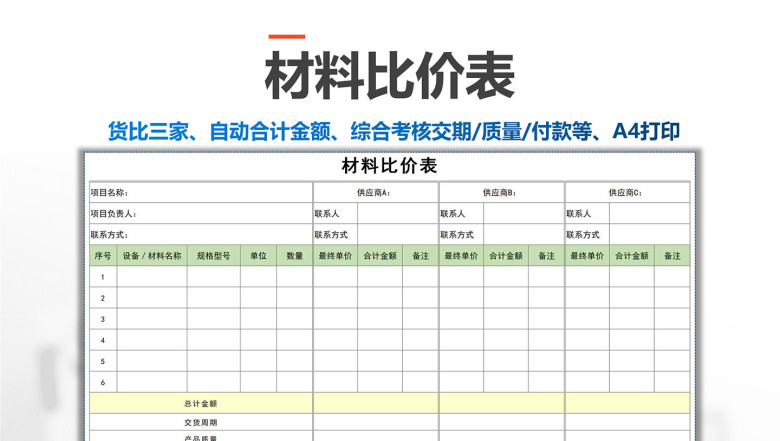Select the 合计金额 header in 供应商B group
780x441 pixels.
tap(506, 256)
